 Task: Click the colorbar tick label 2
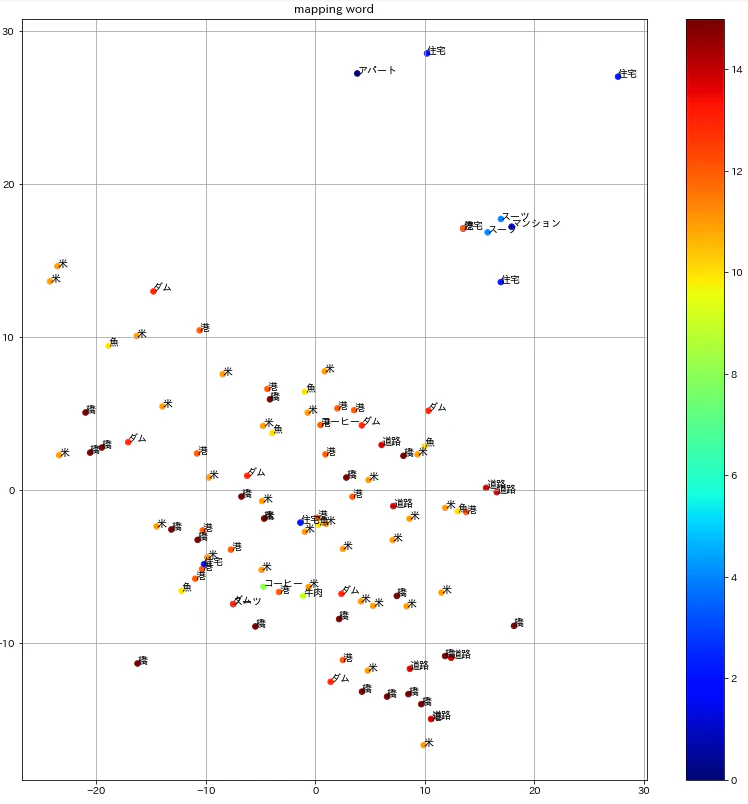(x=734, y=678)
